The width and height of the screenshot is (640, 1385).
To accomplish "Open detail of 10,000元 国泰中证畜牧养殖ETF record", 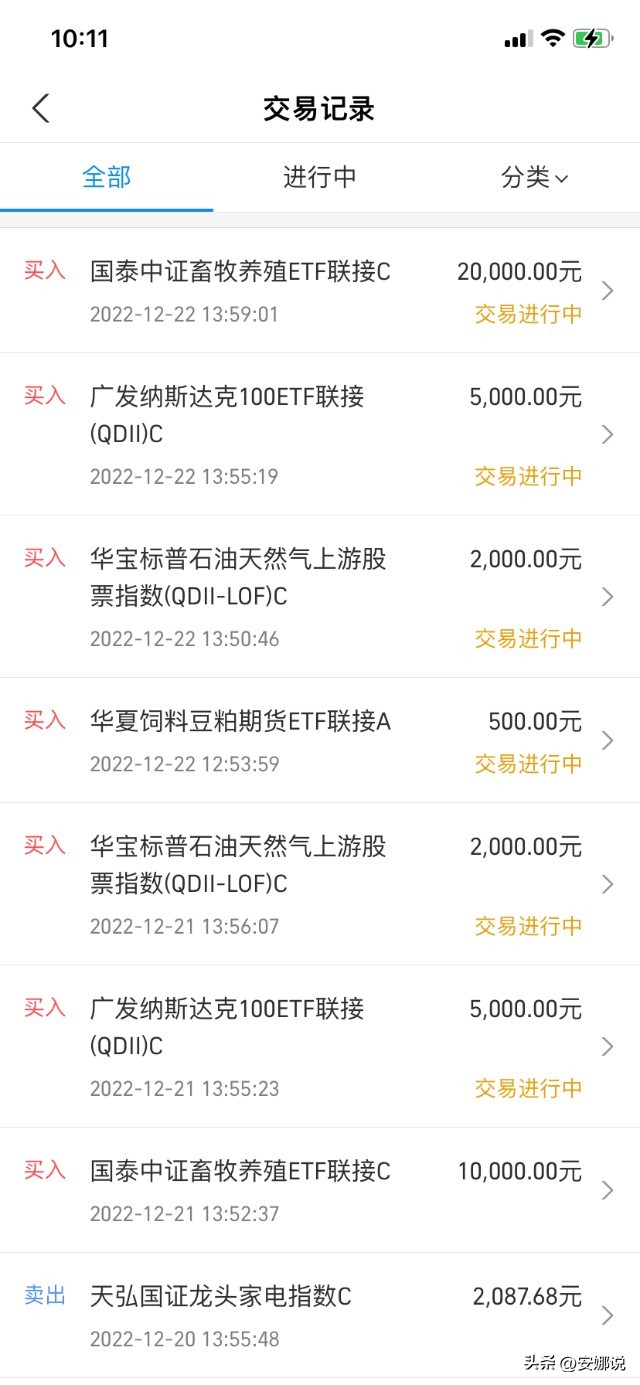I will coord(607,1190).
